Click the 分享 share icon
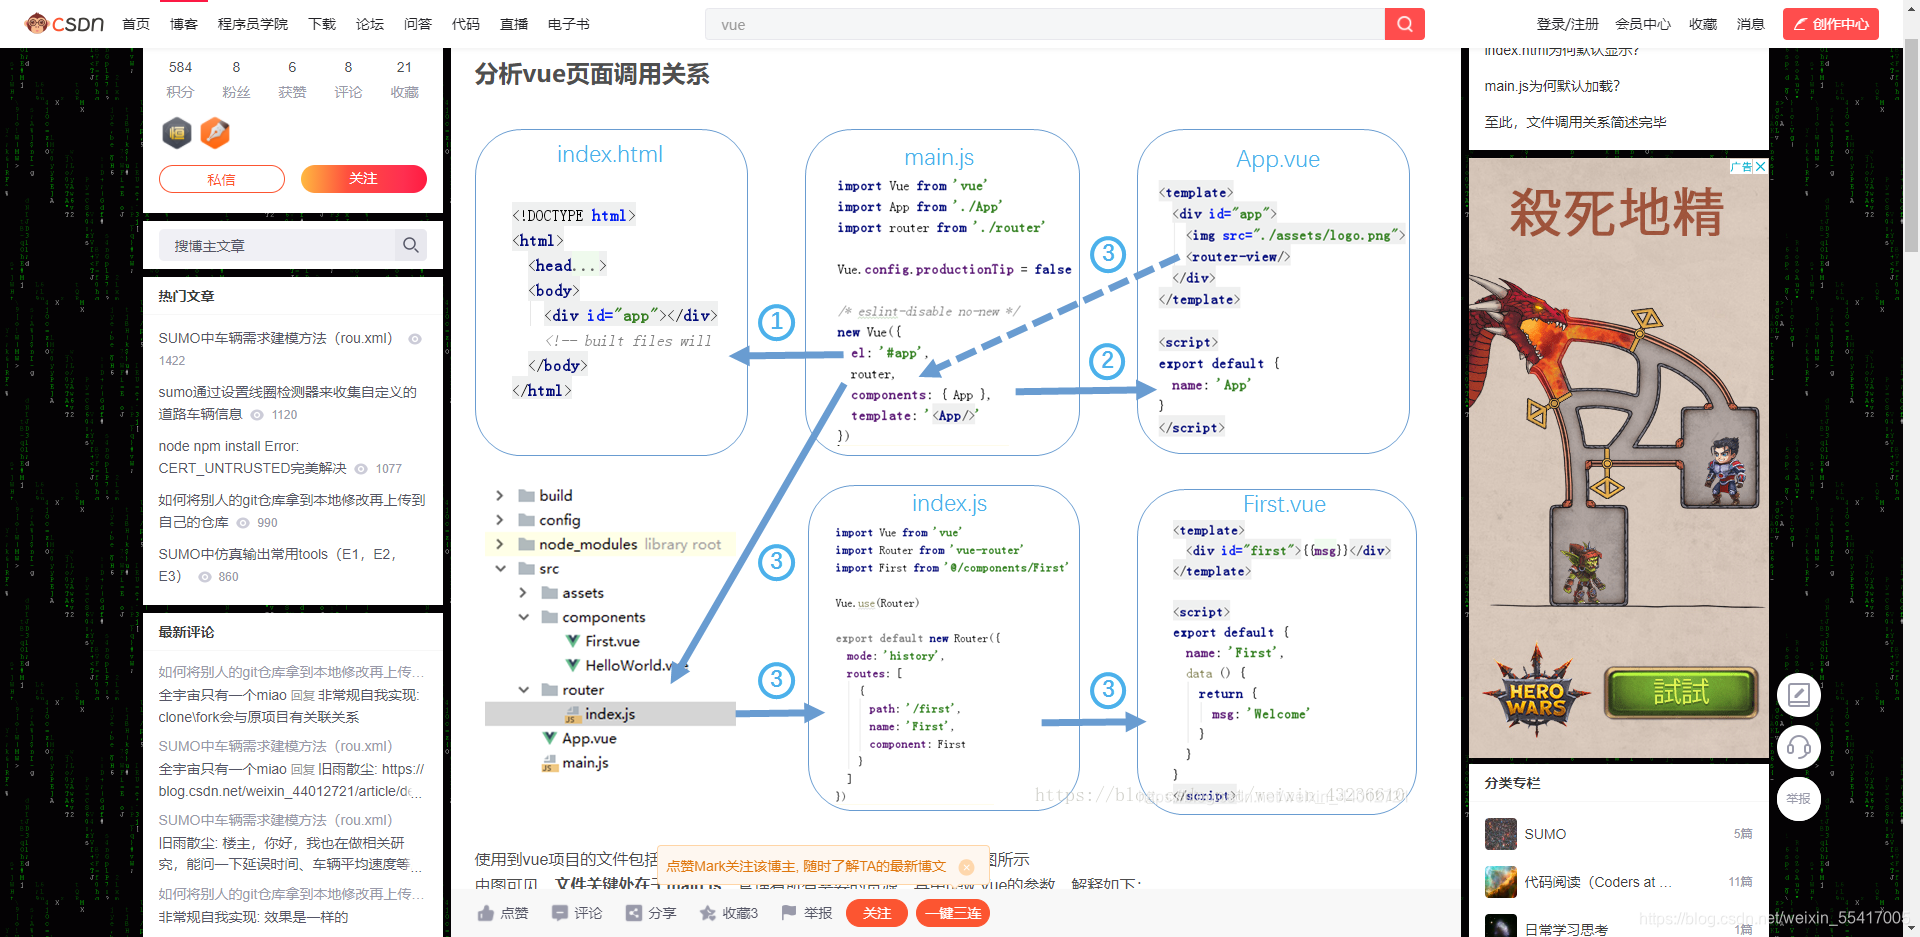 634,913
